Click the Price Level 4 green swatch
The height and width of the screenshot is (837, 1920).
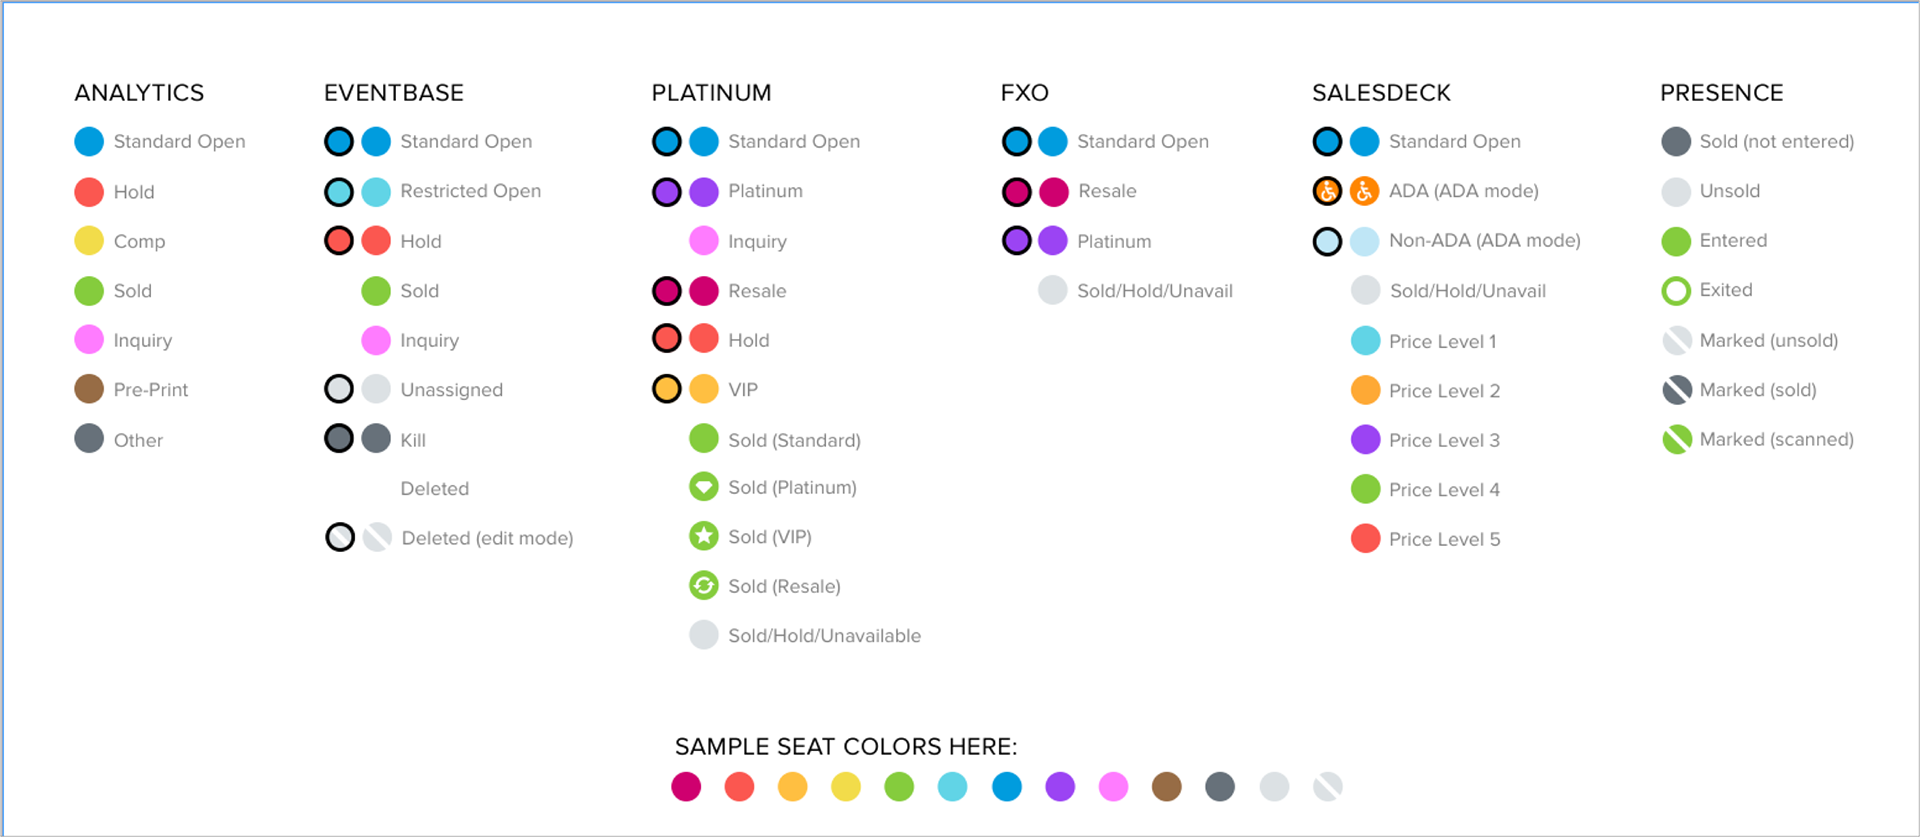tap(1365, 489)
